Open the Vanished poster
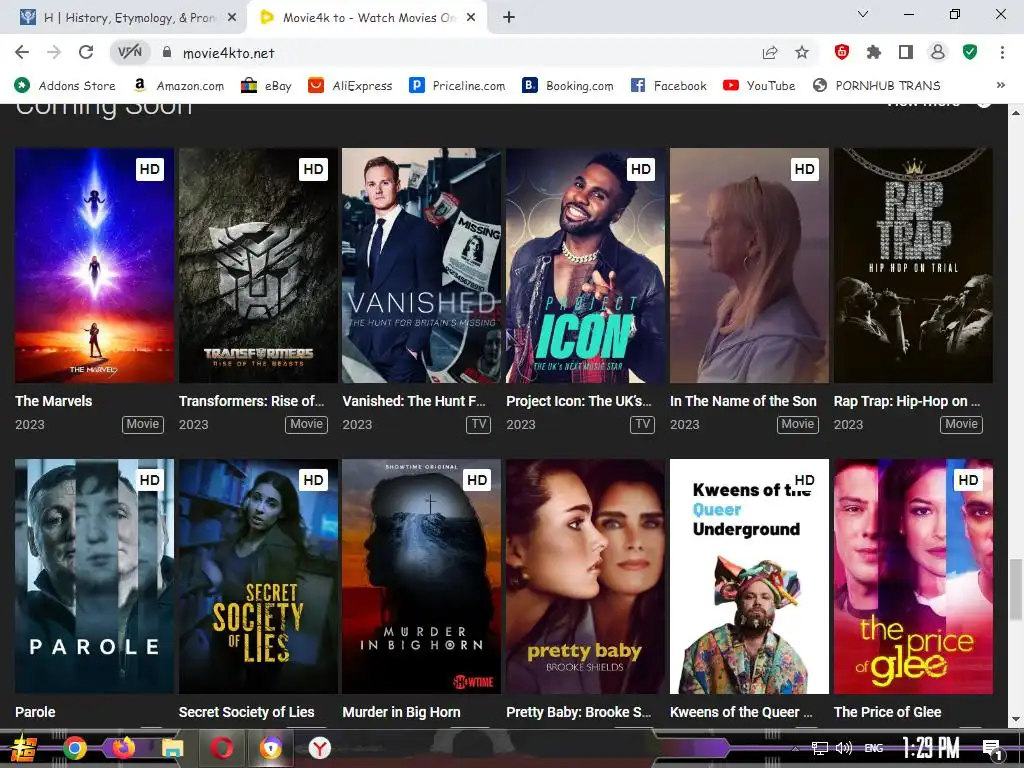The height and width of the screenshot is (768, 1024). [422, 265]
